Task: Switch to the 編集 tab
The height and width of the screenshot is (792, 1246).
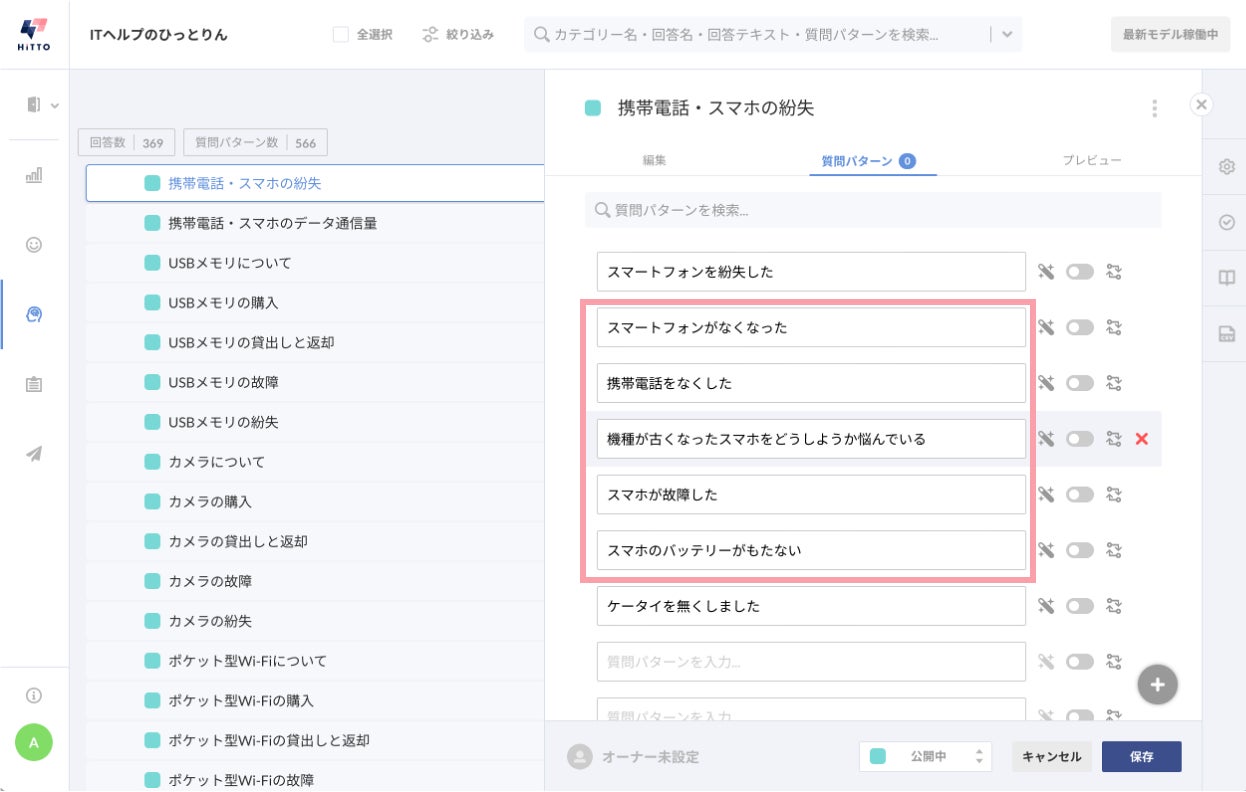Action: pyautogui.click(x=654, y=160)
